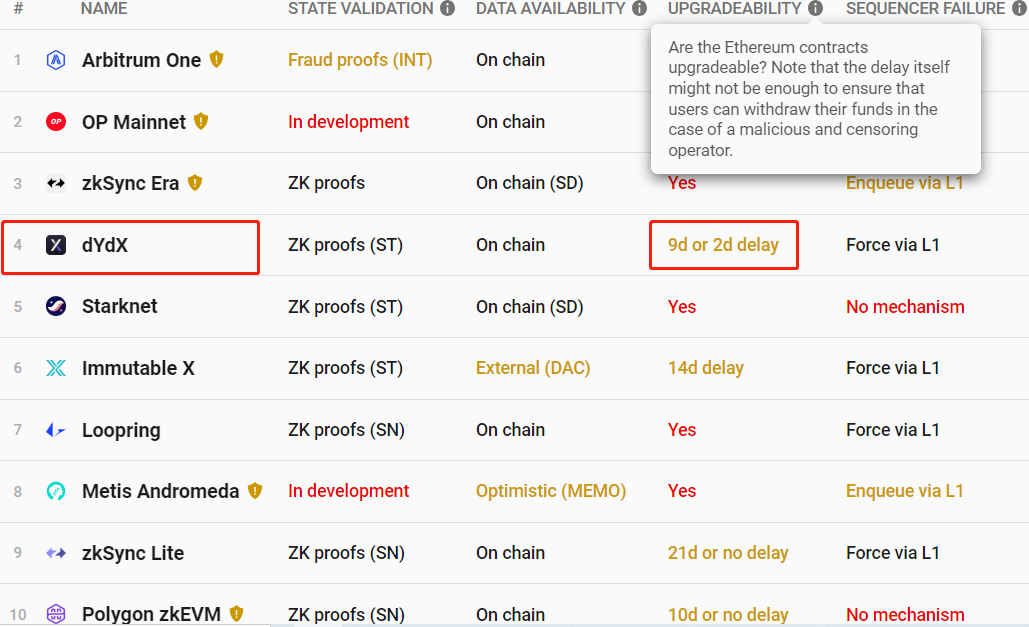Screen dimensions: 1029x627
Task: Click the Starknet logo icon
Action: 56,306
